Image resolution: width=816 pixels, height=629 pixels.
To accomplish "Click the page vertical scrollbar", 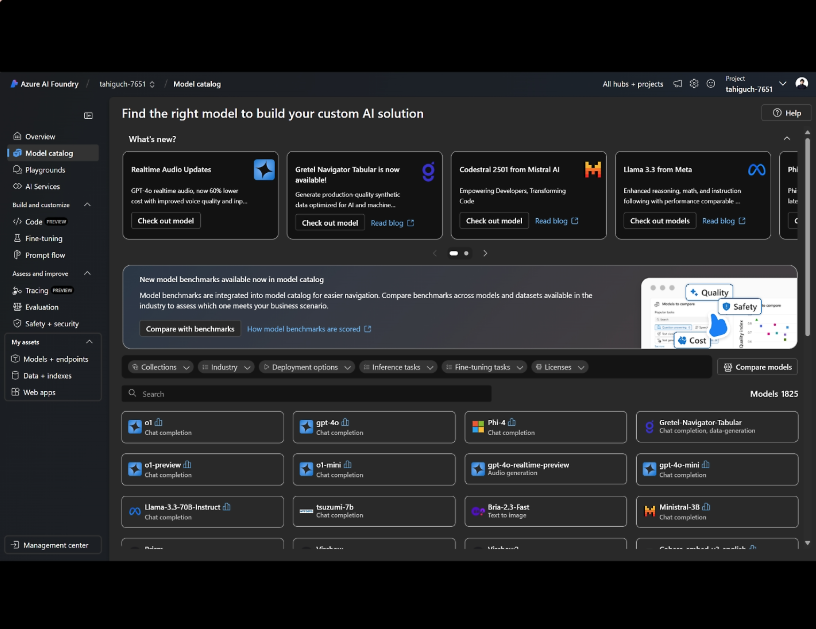I will [x=808, y=239].
